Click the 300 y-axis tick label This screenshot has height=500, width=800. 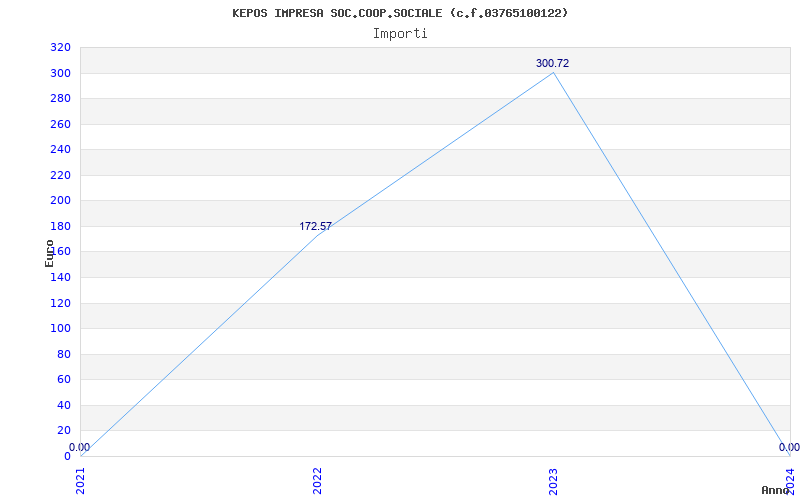click(60, 73)
